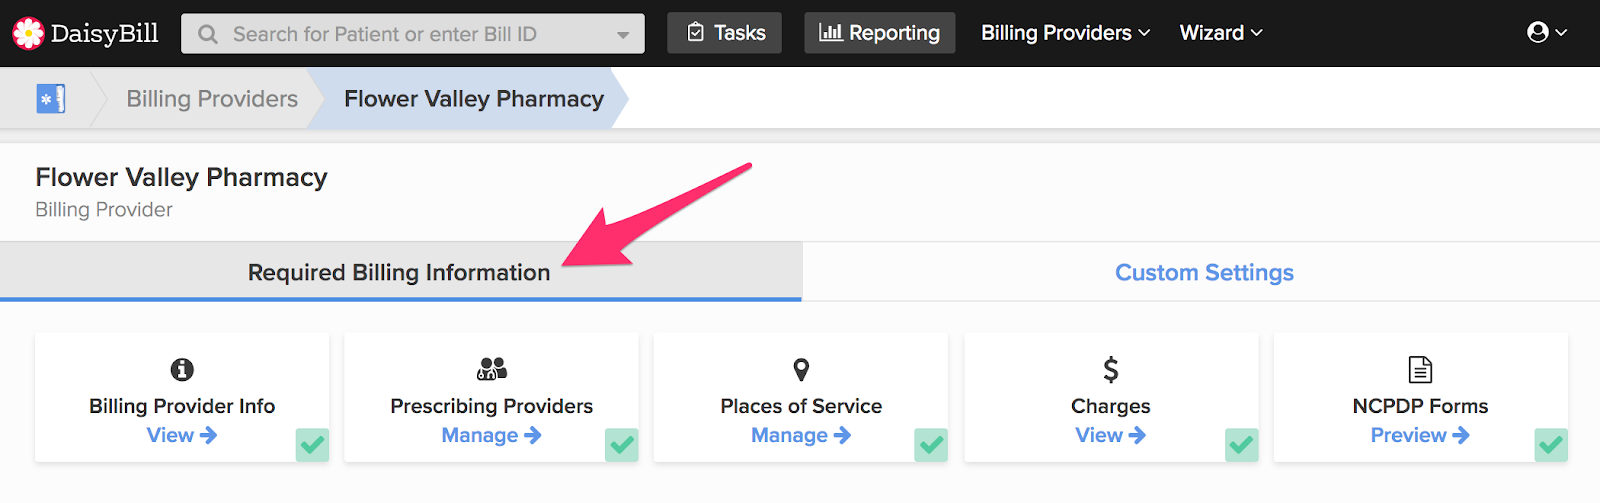The width and height of the screenshot is (1600, 503).
Task: Click the Charges dollar sign icon
Action: pyautogui.click(x=1111, y=370)
